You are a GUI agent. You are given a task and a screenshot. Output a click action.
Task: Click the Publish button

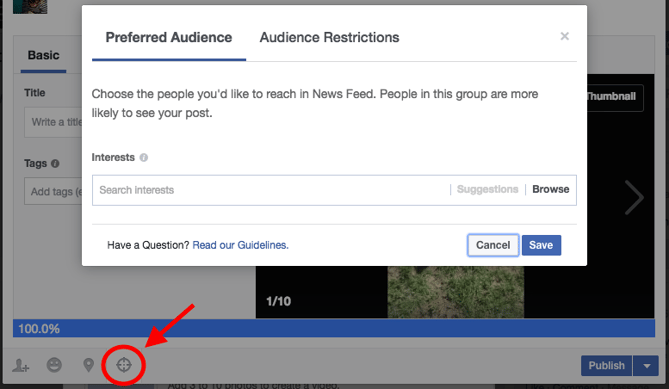pyautogui.click(x=606, y=366)
